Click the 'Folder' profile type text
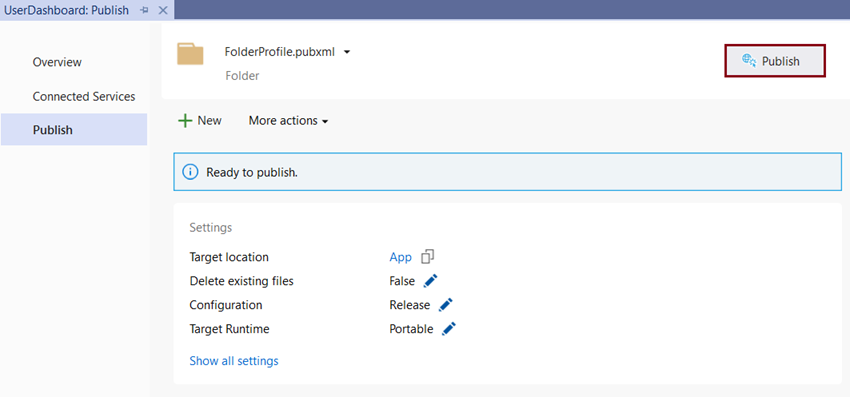The height and width of the screenshot is (397, 850). pos(242,76)
